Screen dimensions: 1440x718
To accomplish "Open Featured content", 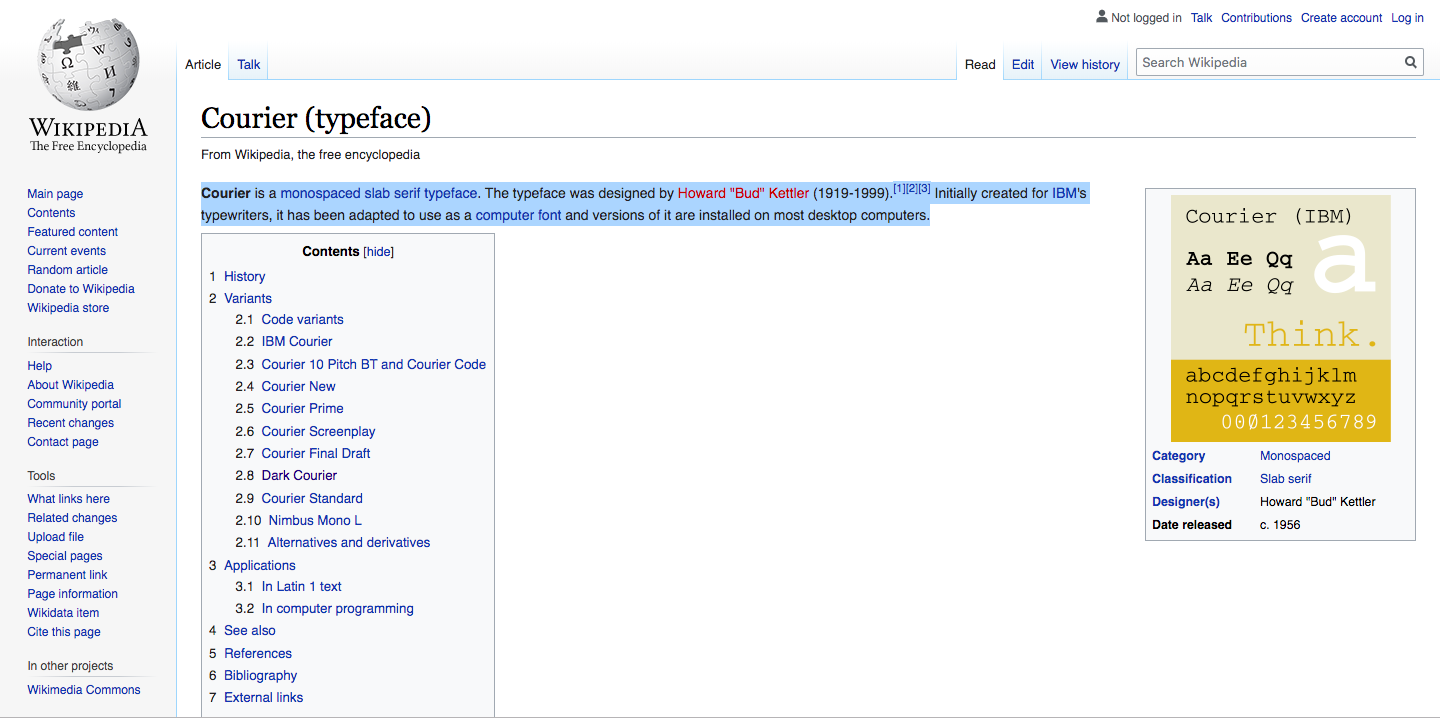I will coord(72,232).
